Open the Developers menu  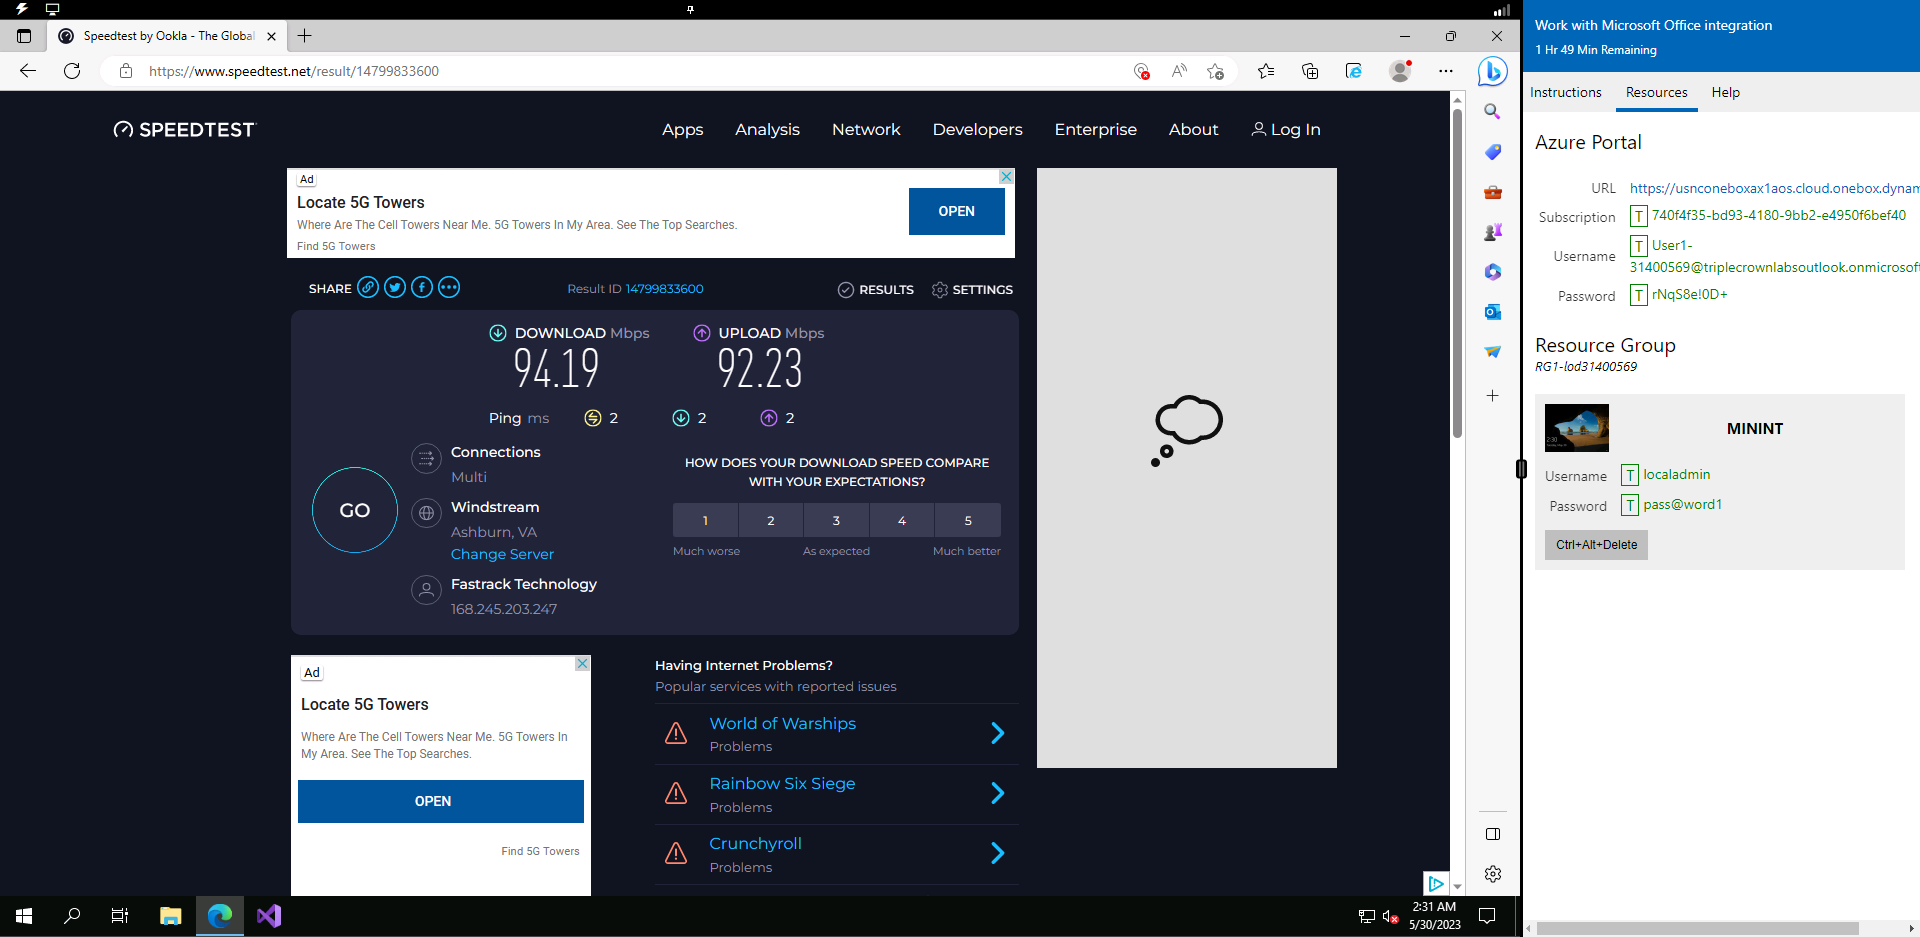coord(977,130)
